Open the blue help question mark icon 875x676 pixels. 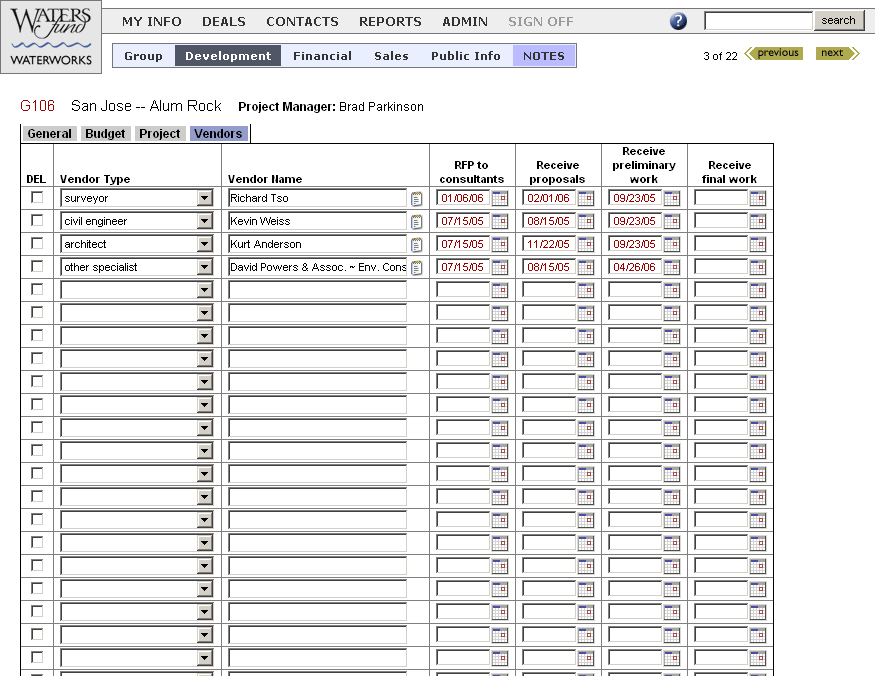point(678,21)
